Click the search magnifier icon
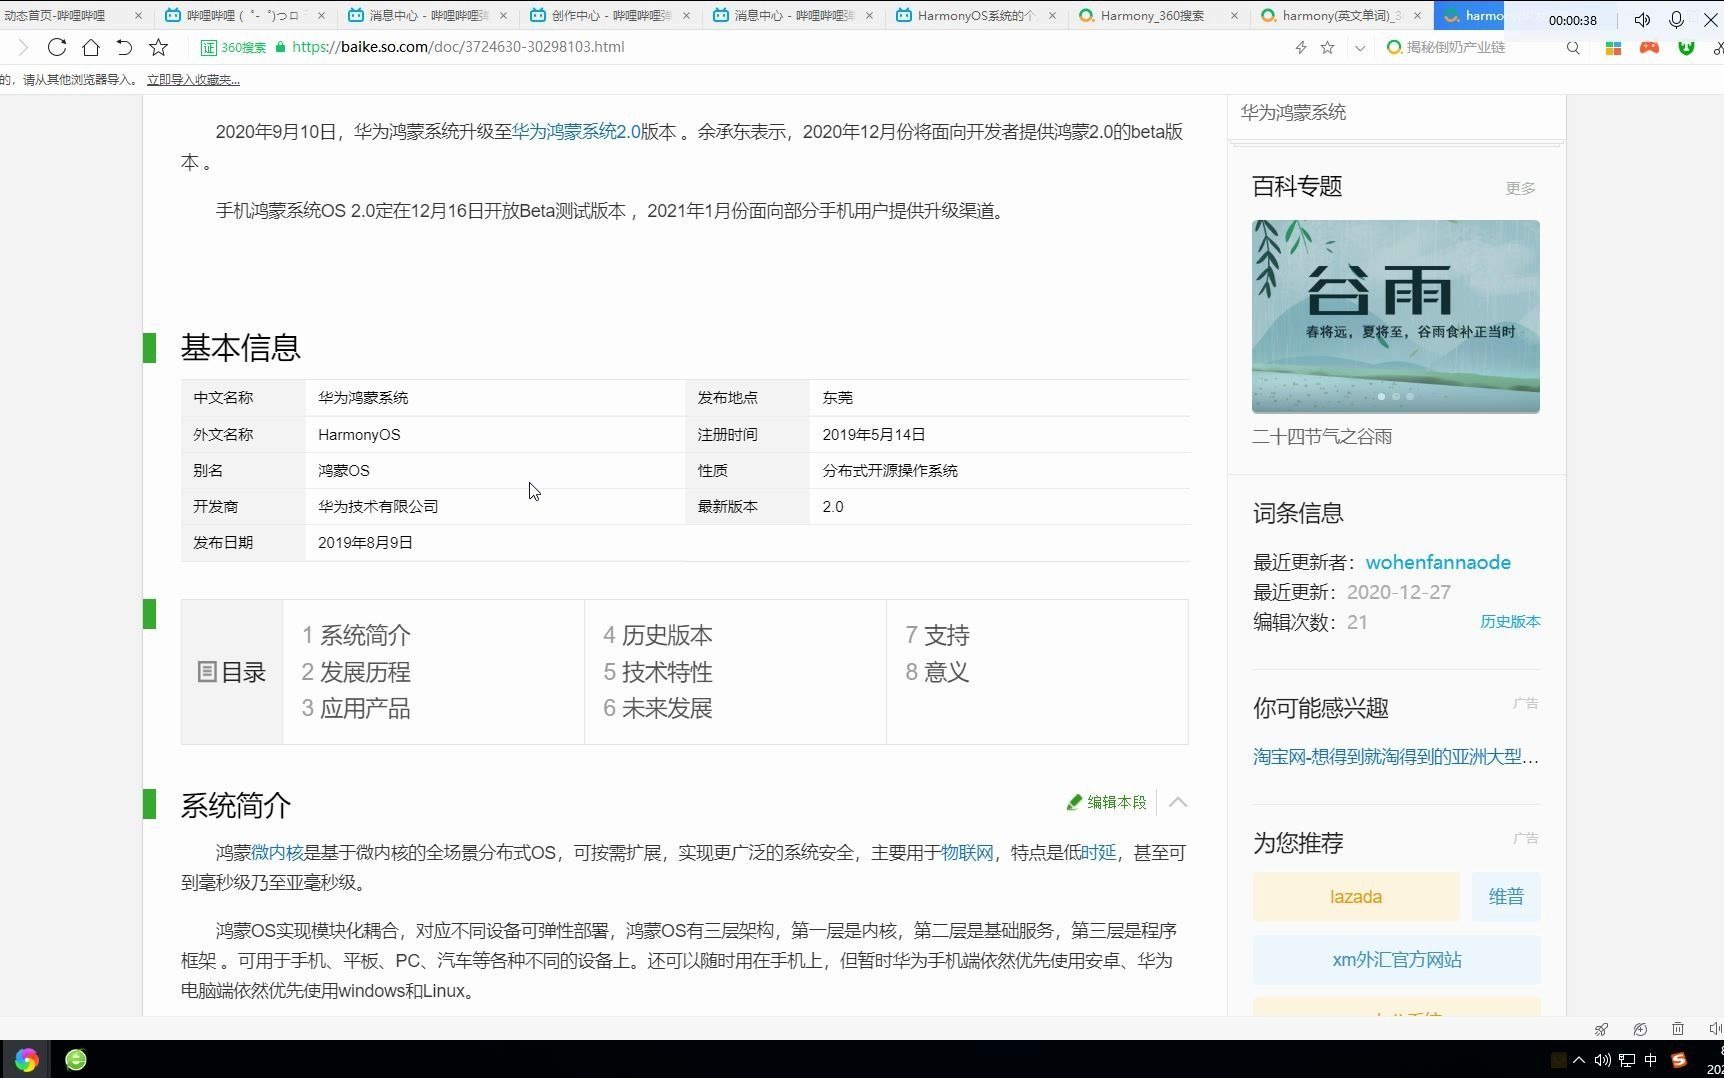Viewport: 1724px width, 1078px height. click(1573, 47)
